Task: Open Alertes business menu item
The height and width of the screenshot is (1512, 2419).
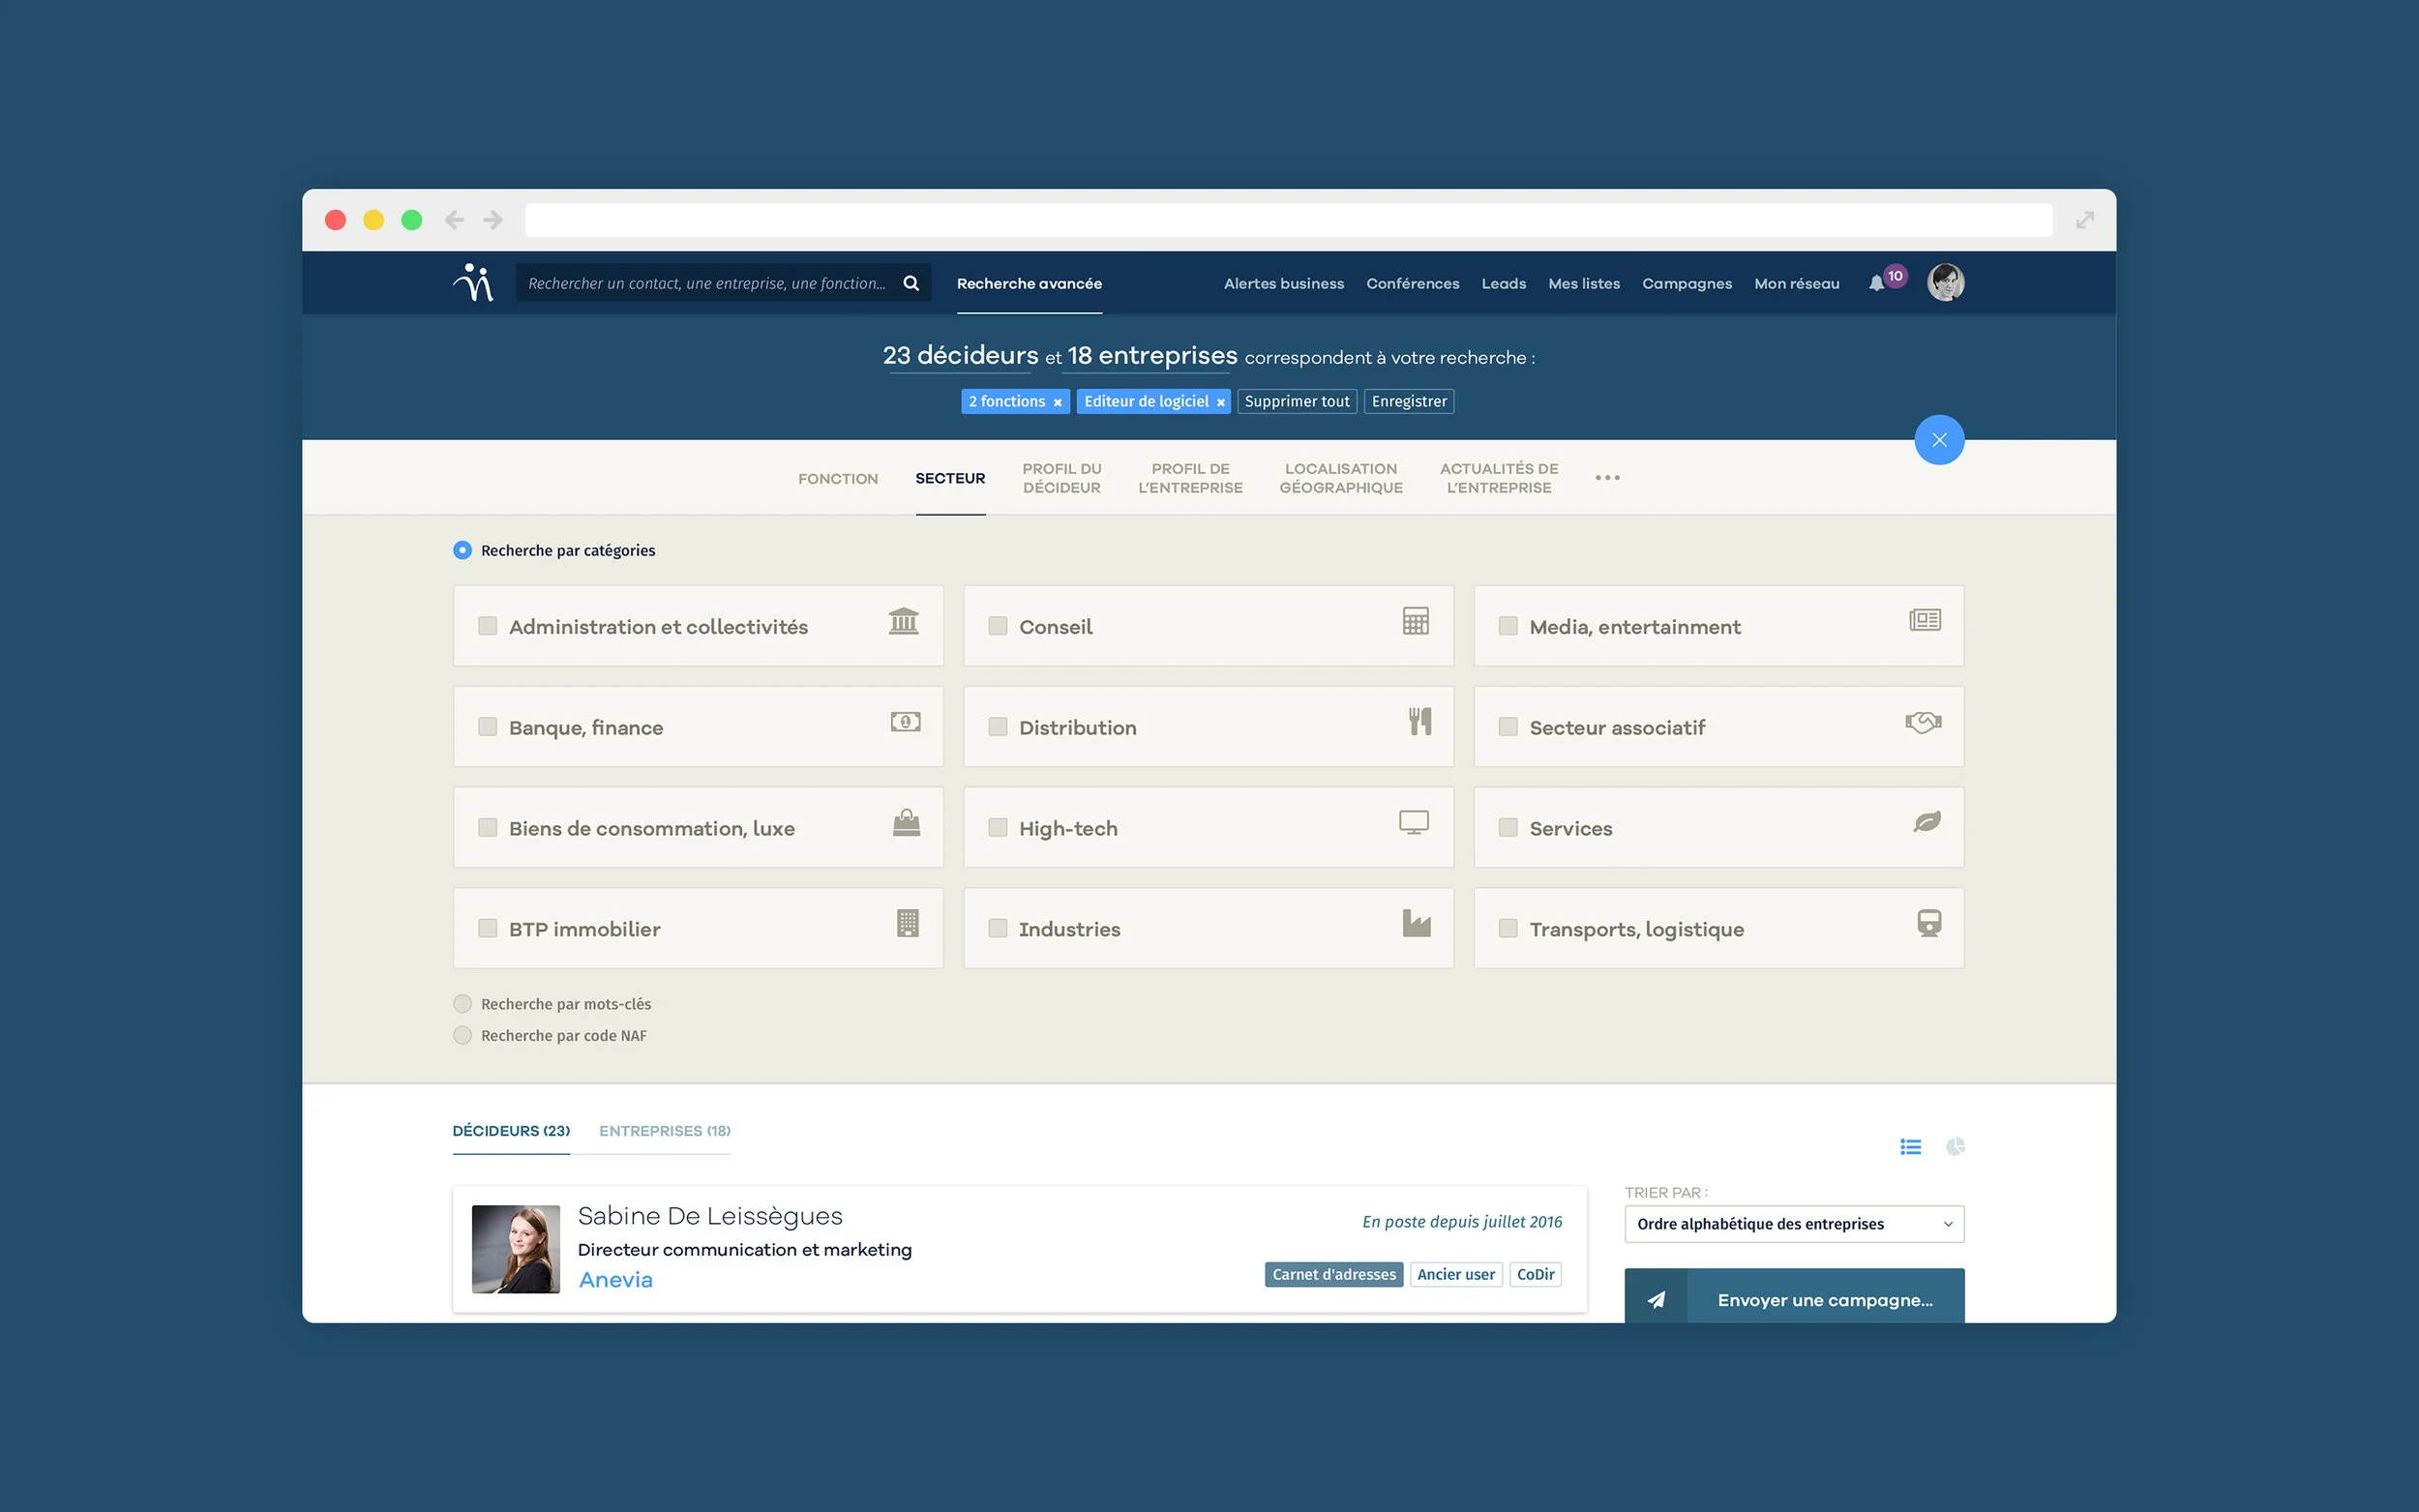Action: tap(1284, 284)
